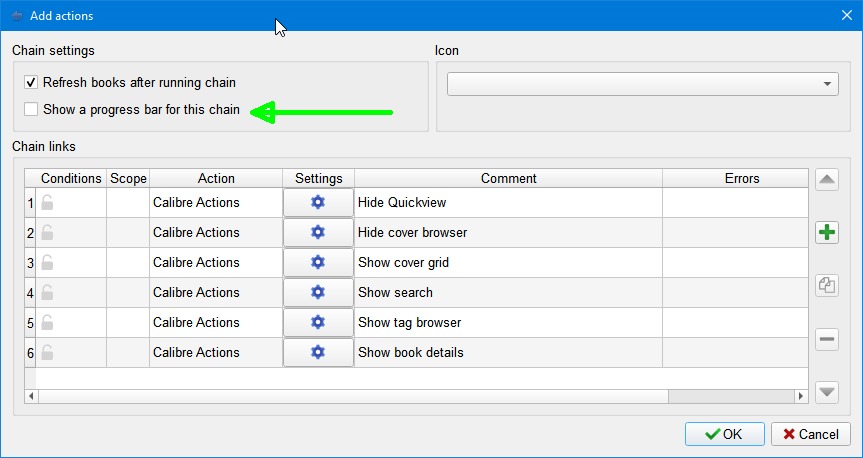Click the minus remove-link icon
The width and height of the screenshot is (863, 458).
(827, 339)
